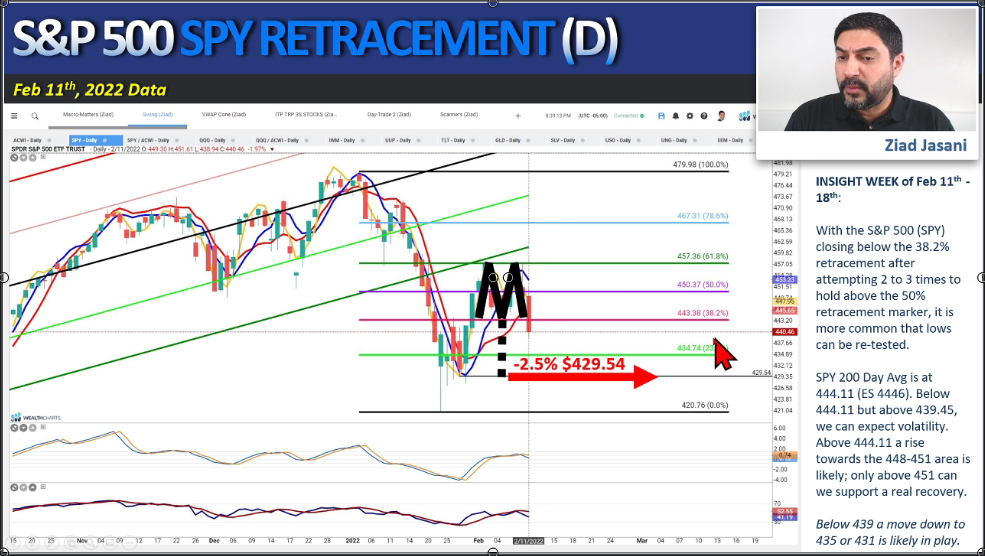
Task: Click the 420.76 (0.0%) Fibonacci label
Action: (x=705, y=405)
